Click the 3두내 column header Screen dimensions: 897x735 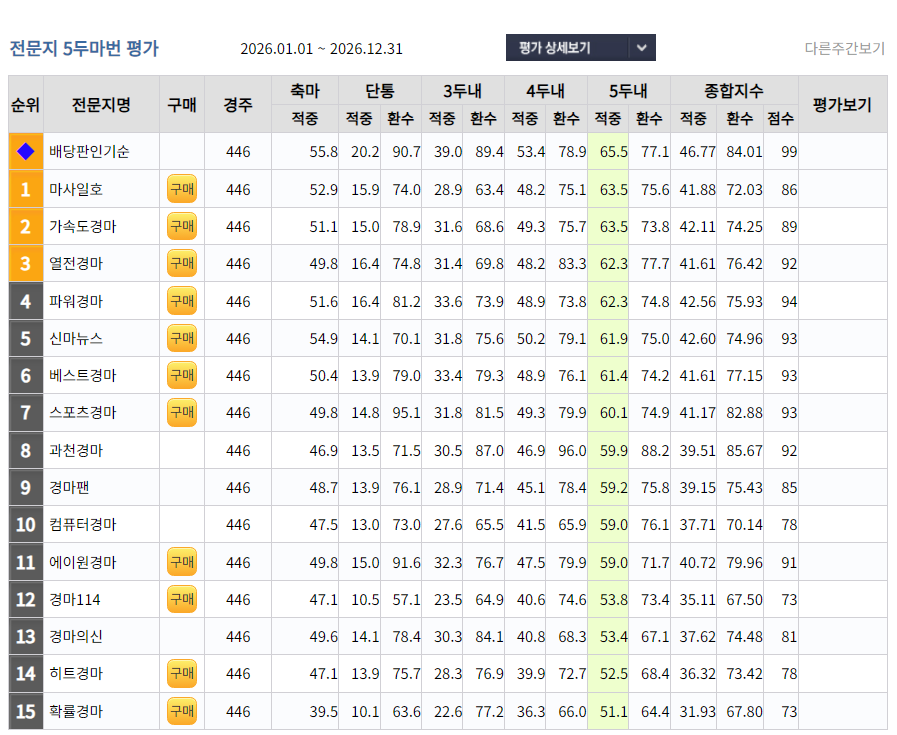pos(462,90)
